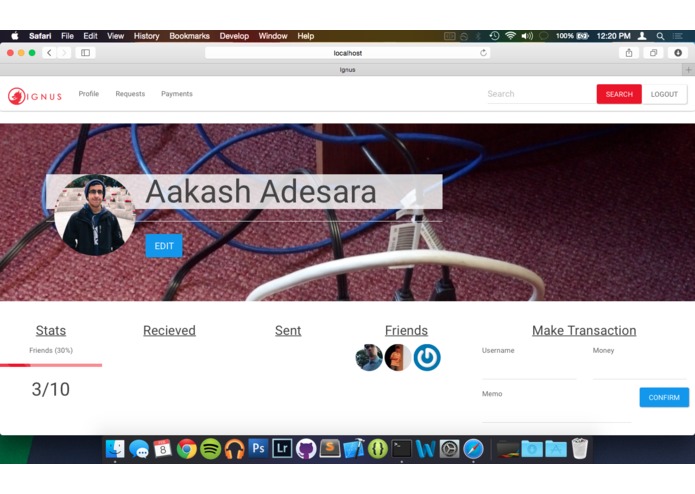Open the Apple menu
Image resolution: width=695 pixels, height=494 pixels.
(15, 36)
